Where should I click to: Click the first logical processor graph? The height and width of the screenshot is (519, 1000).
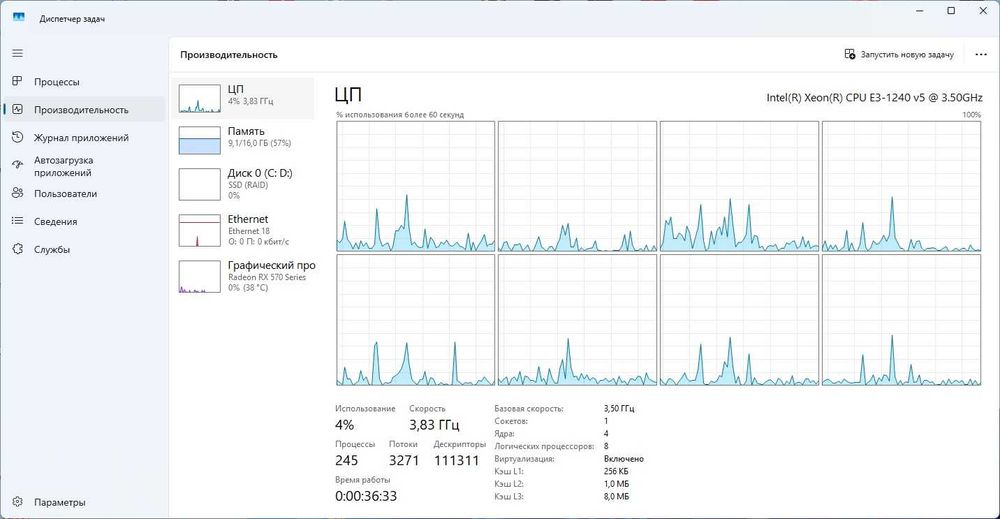point(415,186)
